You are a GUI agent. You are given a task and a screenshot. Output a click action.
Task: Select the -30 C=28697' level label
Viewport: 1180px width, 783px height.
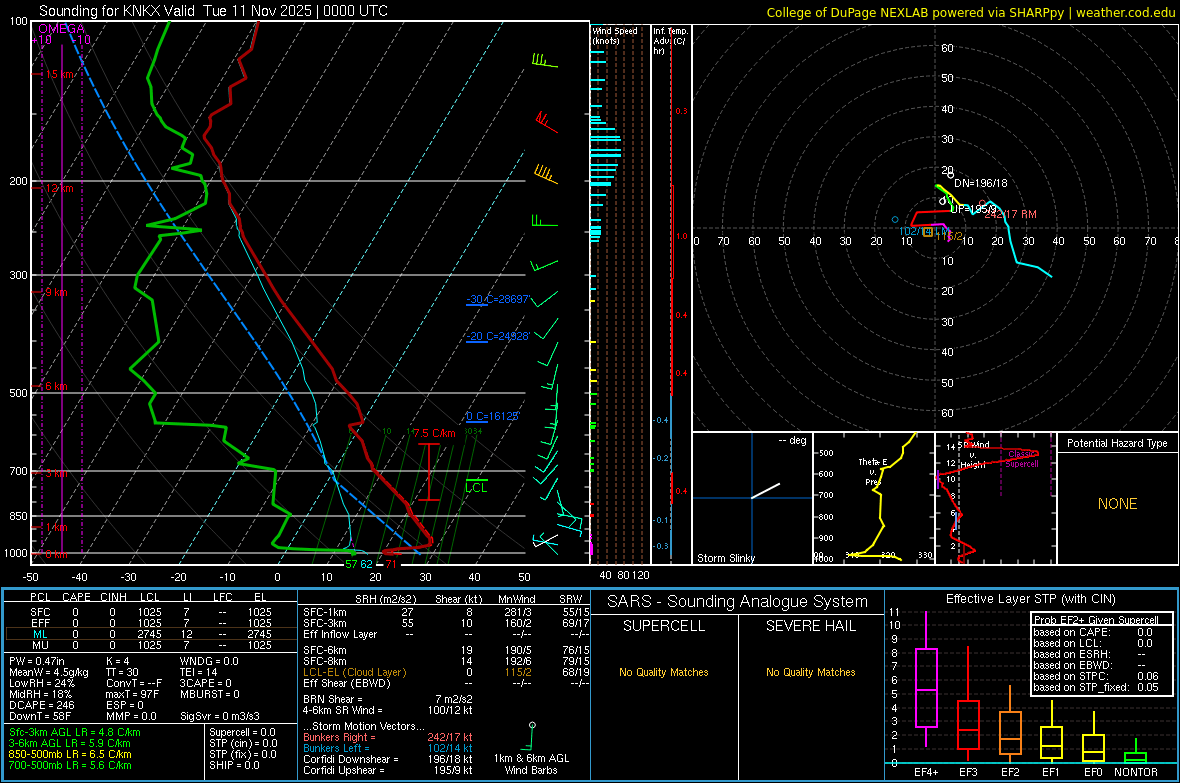(497, 300)
